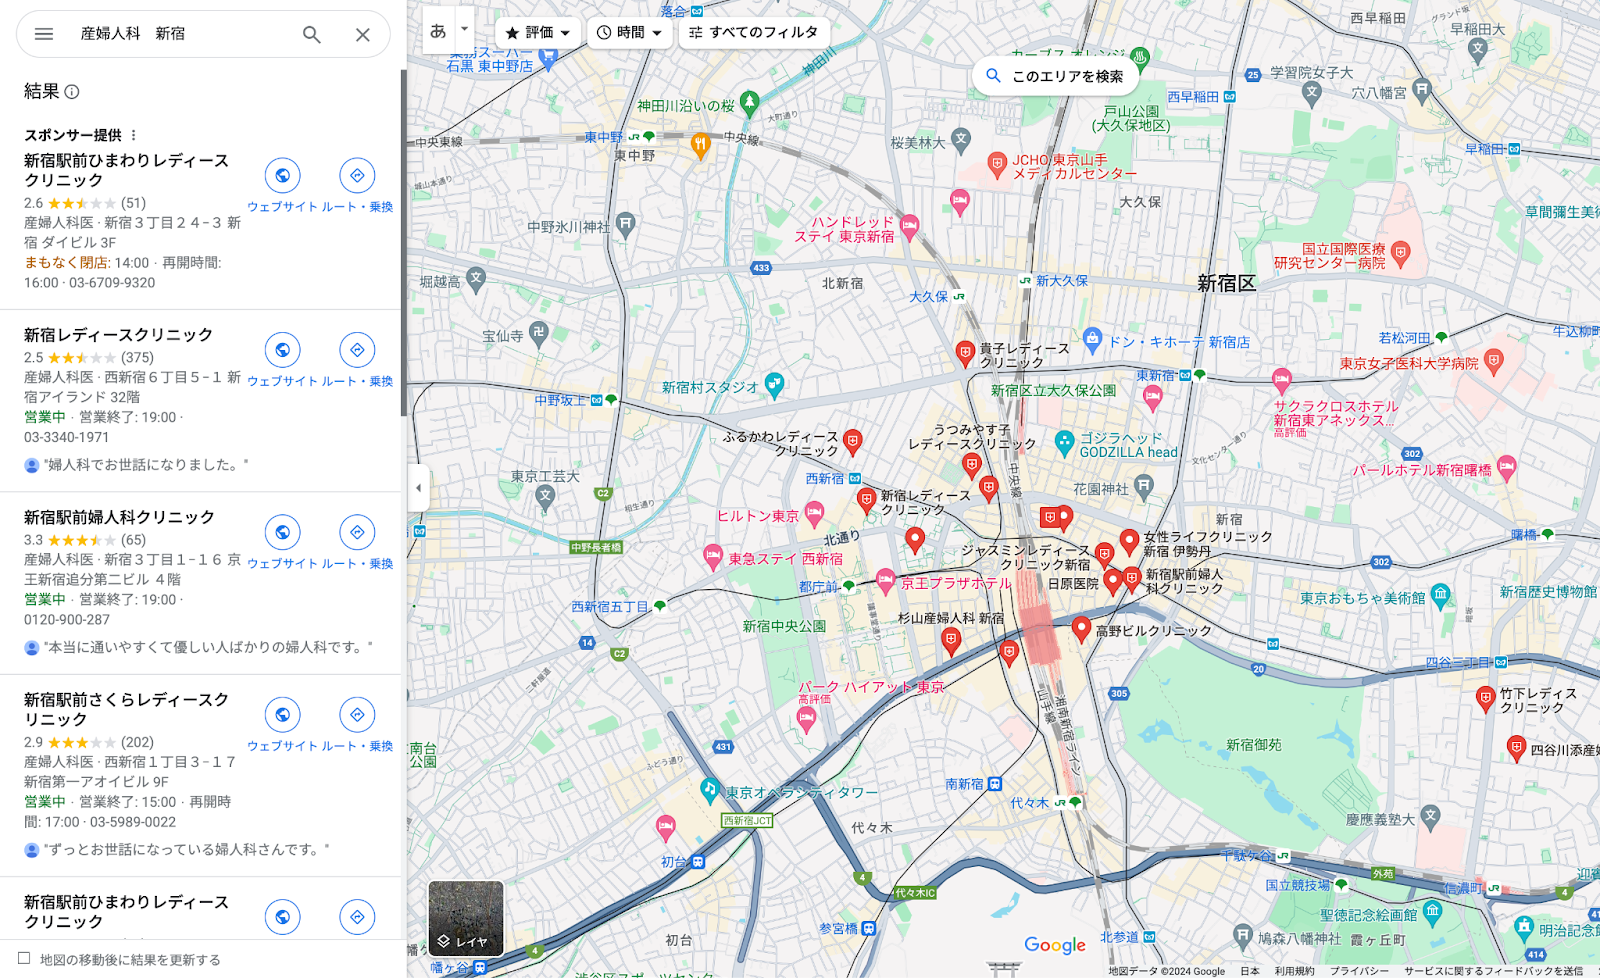Open 新宿レディースクリニック result title

pyautogui.click(x=118, y=335)
